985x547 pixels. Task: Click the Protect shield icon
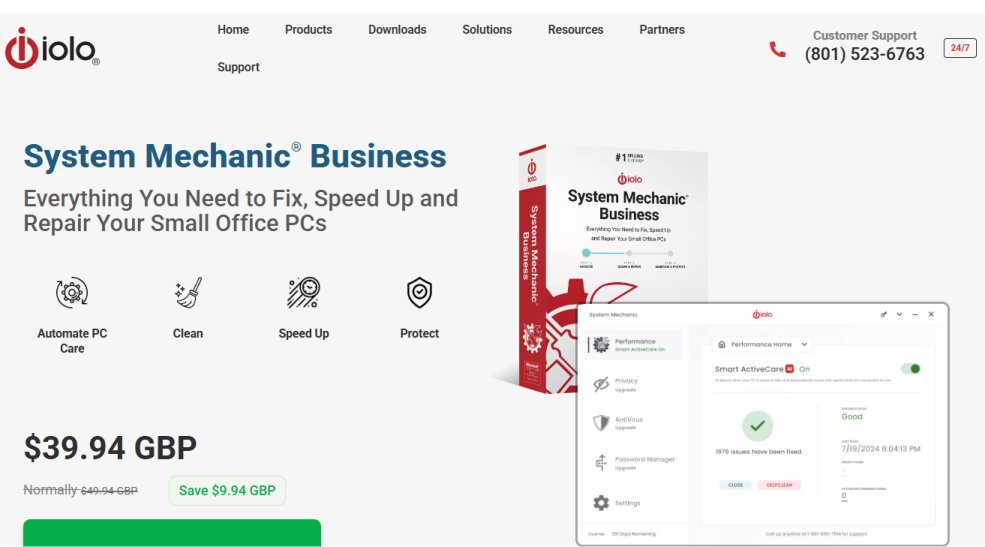(419, 293)
